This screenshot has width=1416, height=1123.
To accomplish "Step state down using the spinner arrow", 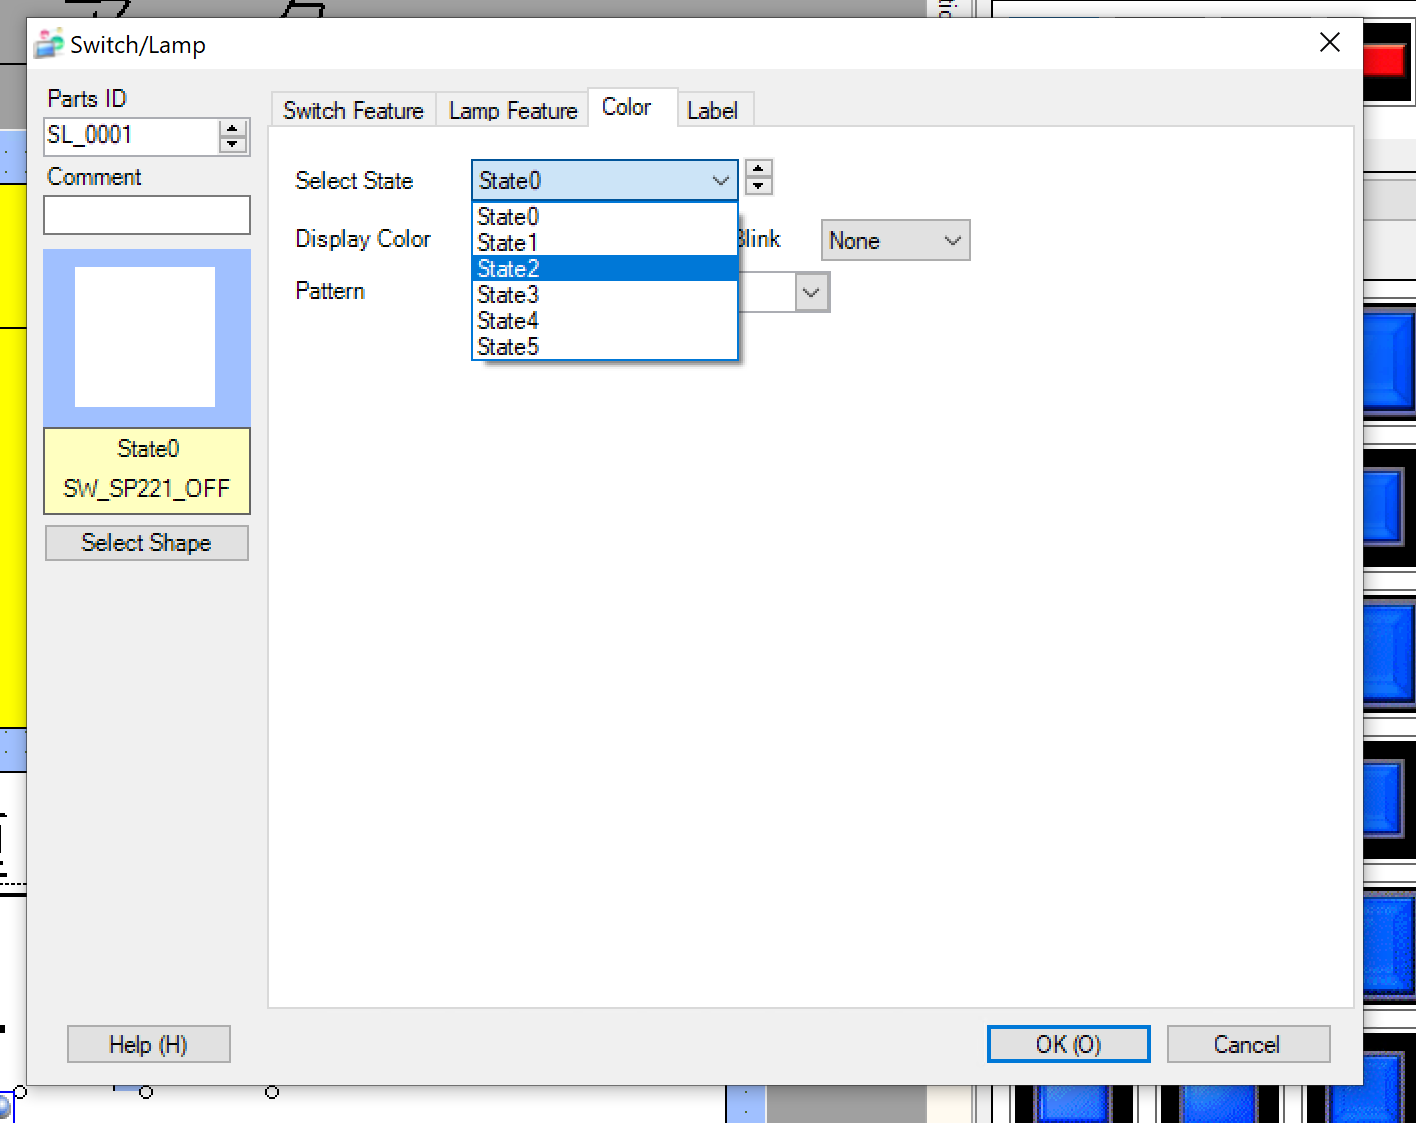I will (x=759, y=186).
